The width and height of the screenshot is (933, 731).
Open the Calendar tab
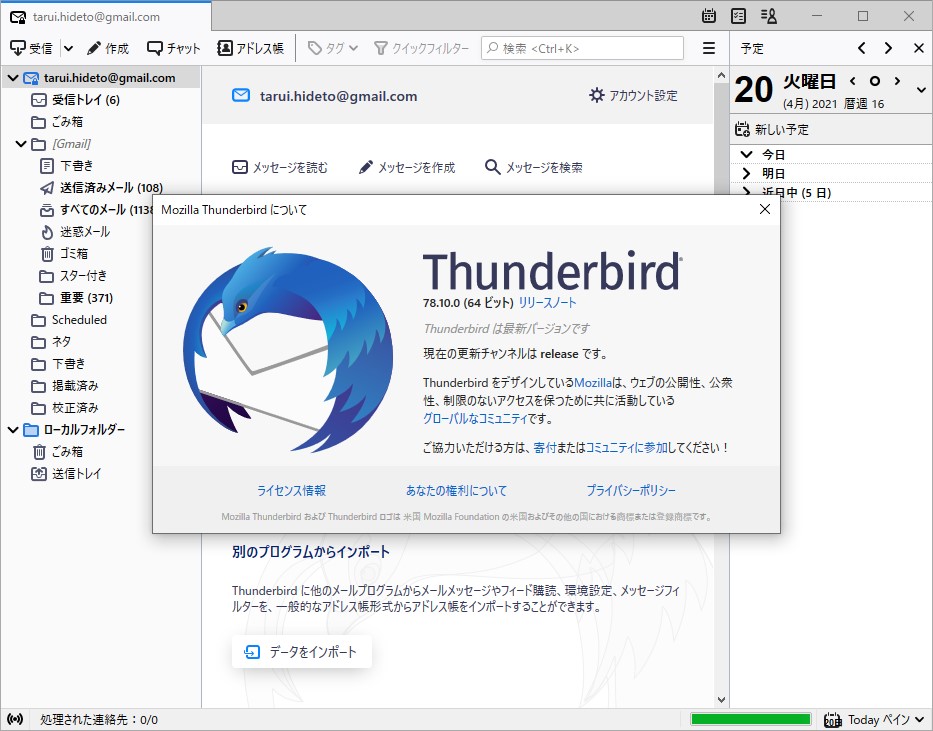(708, 16)
